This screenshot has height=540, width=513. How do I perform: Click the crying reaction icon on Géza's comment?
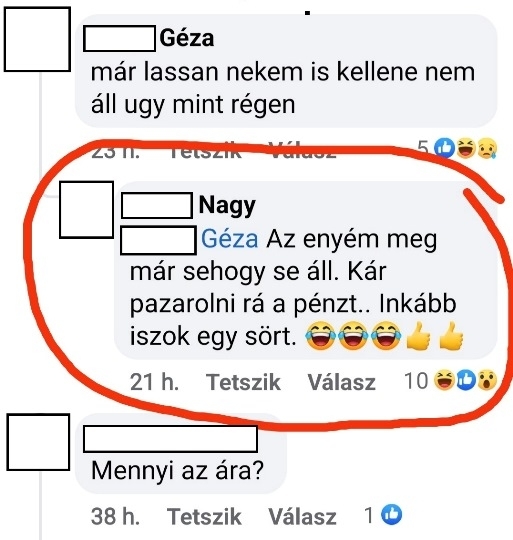[486, 148]
